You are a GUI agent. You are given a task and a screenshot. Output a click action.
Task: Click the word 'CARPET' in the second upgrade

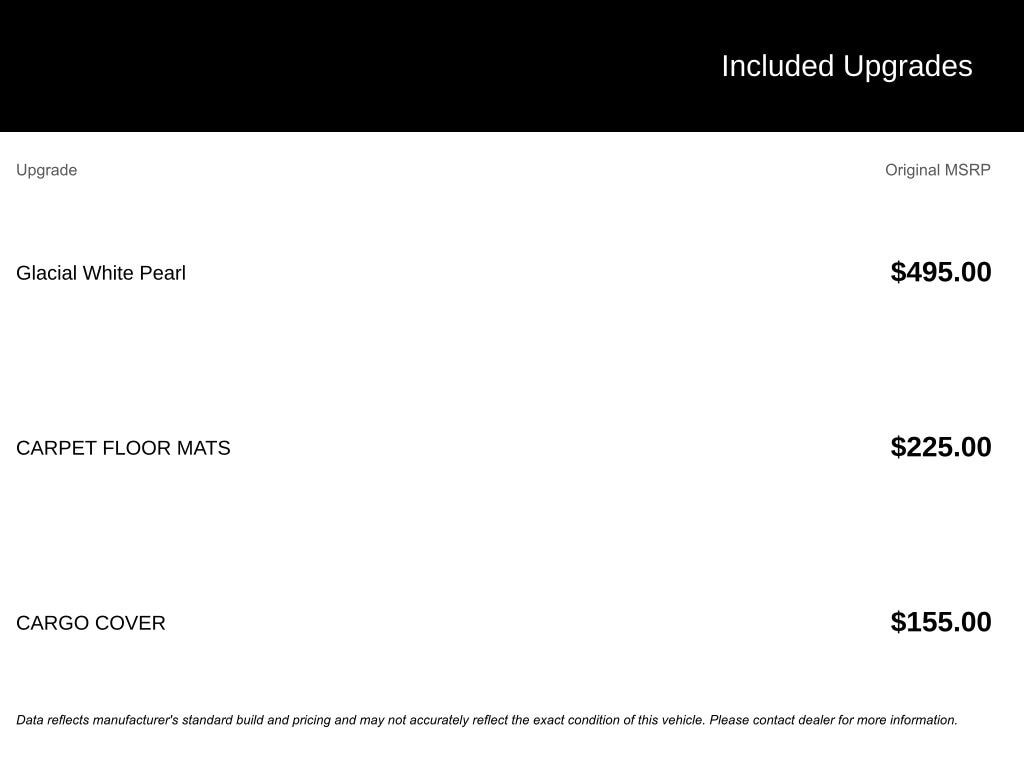pos(56,448)
